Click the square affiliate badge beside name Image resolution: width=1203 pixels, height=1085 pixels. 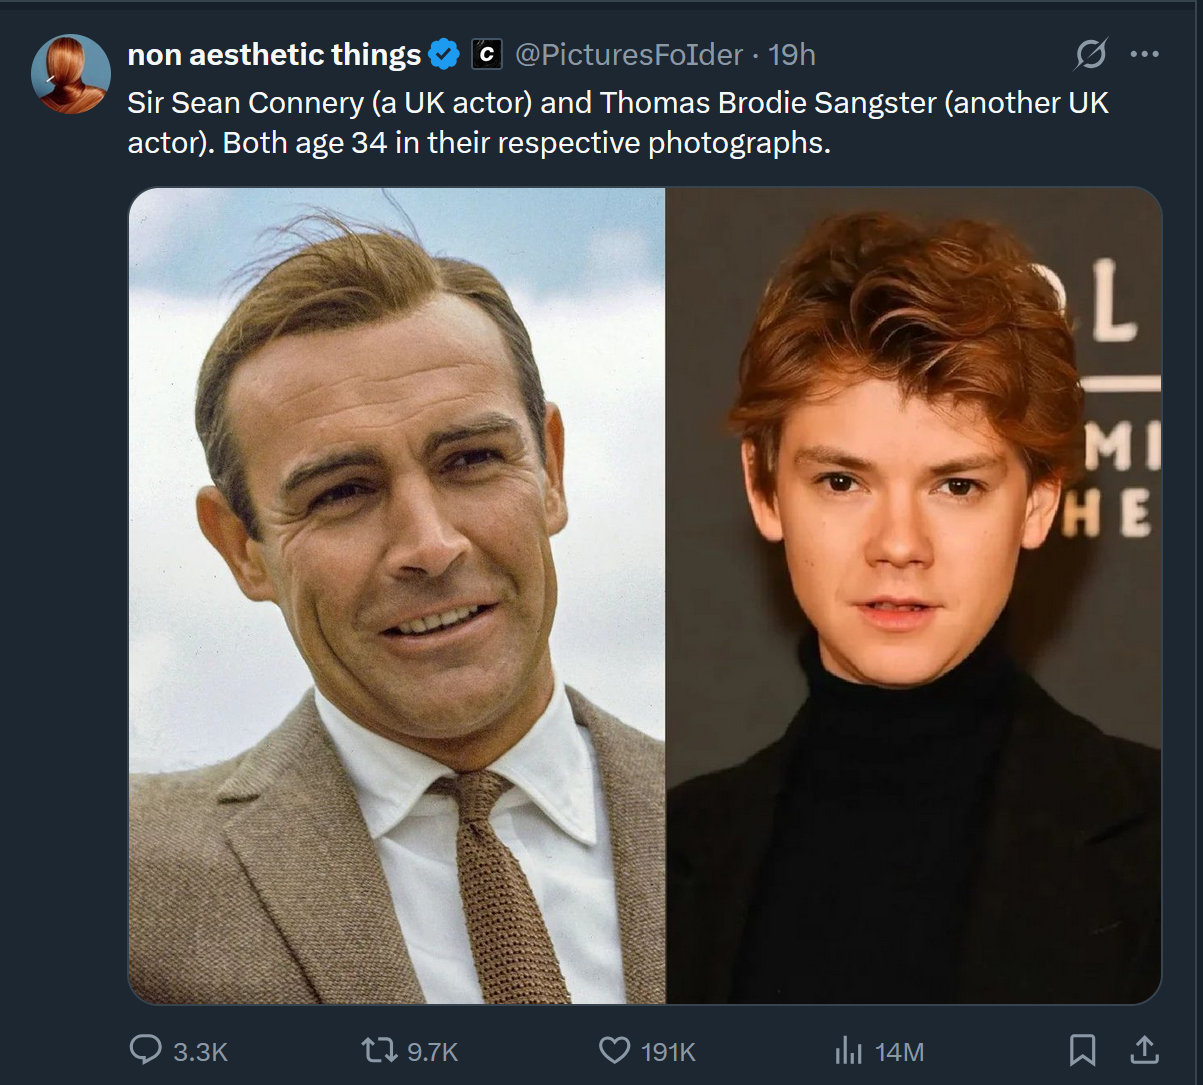click(x=486, y=54)
